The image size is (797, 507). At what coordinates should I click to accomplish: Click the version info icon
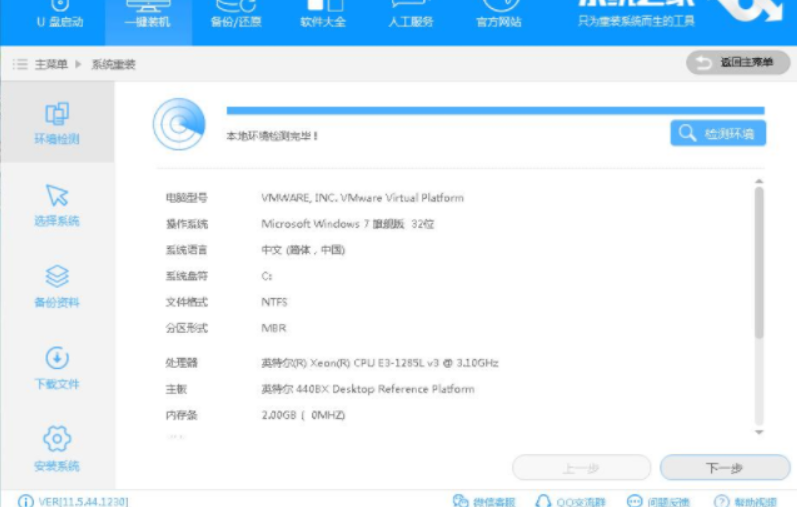(x=25, y=500)
